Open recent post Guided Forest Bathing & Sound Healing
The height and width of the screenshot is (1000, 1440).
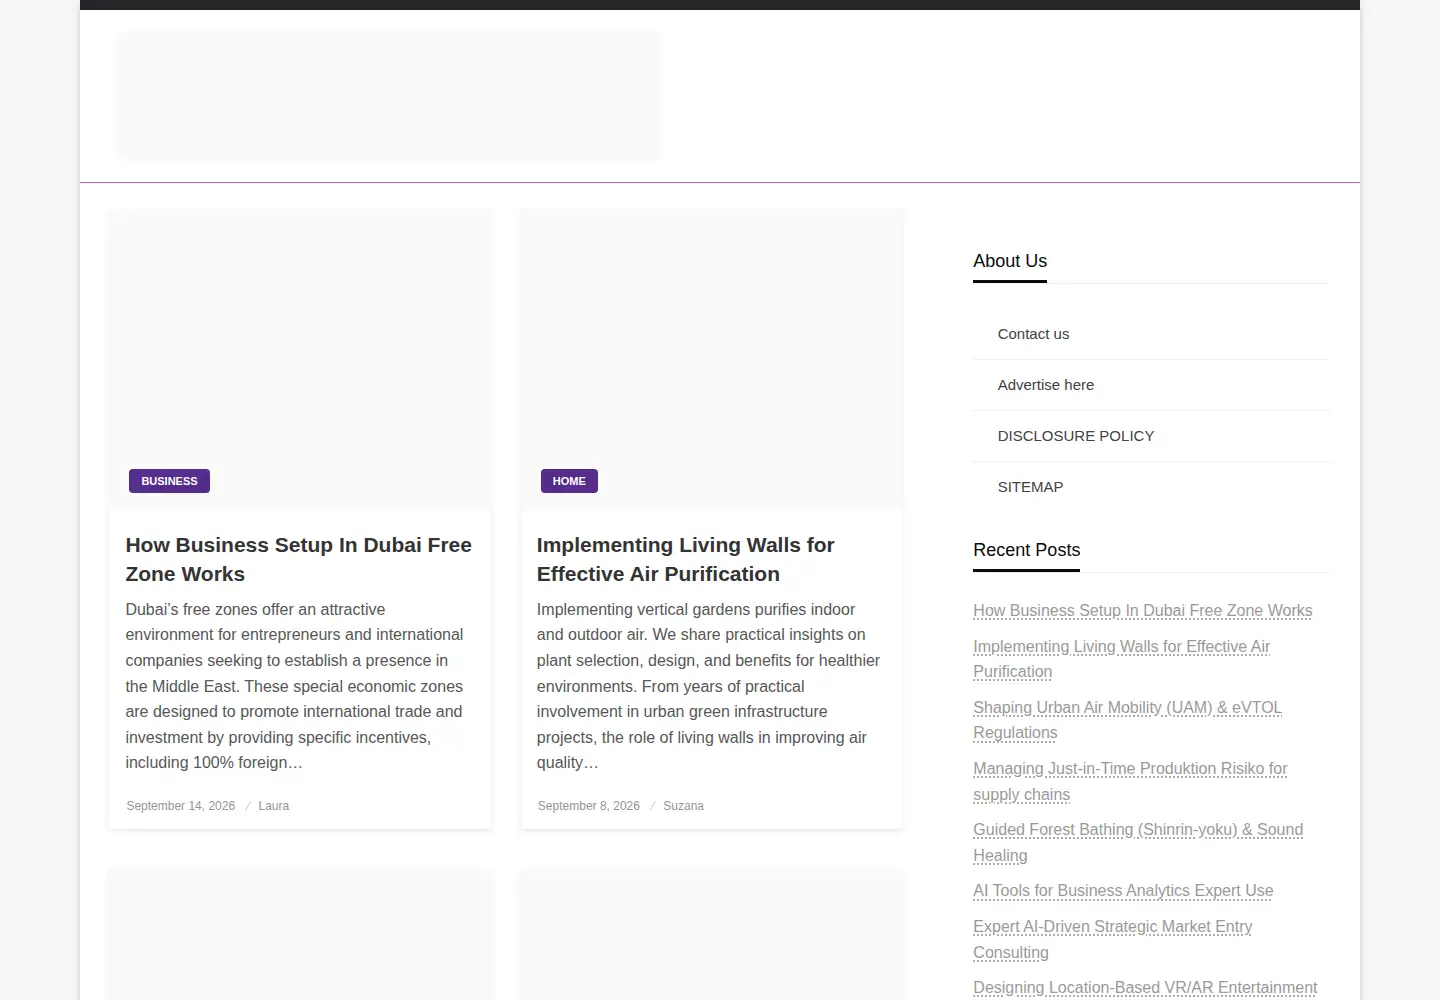click(x=1138, y=842)
